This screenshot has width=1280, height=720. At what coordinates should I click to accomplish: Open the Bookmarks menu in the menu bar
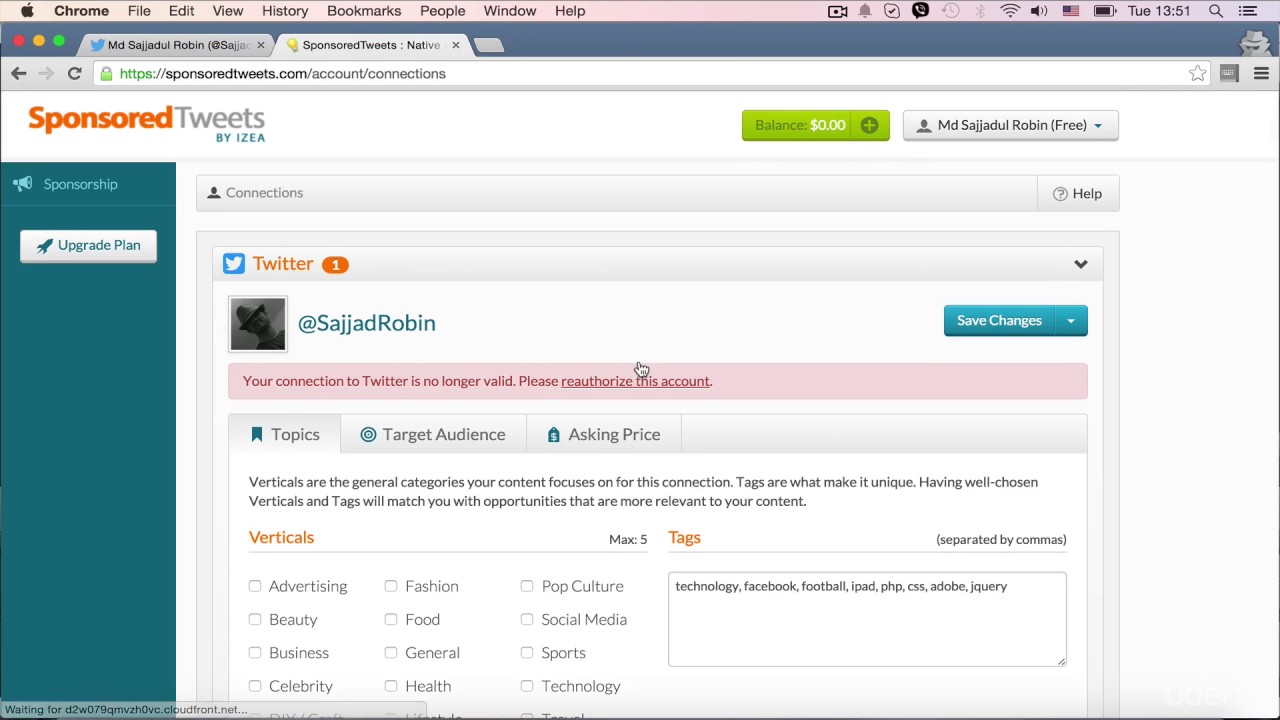[x=364, y=11]
